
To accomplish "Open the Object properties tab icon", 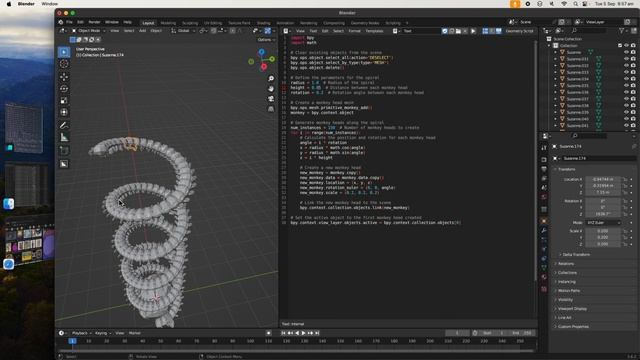I will click(544, 221).
